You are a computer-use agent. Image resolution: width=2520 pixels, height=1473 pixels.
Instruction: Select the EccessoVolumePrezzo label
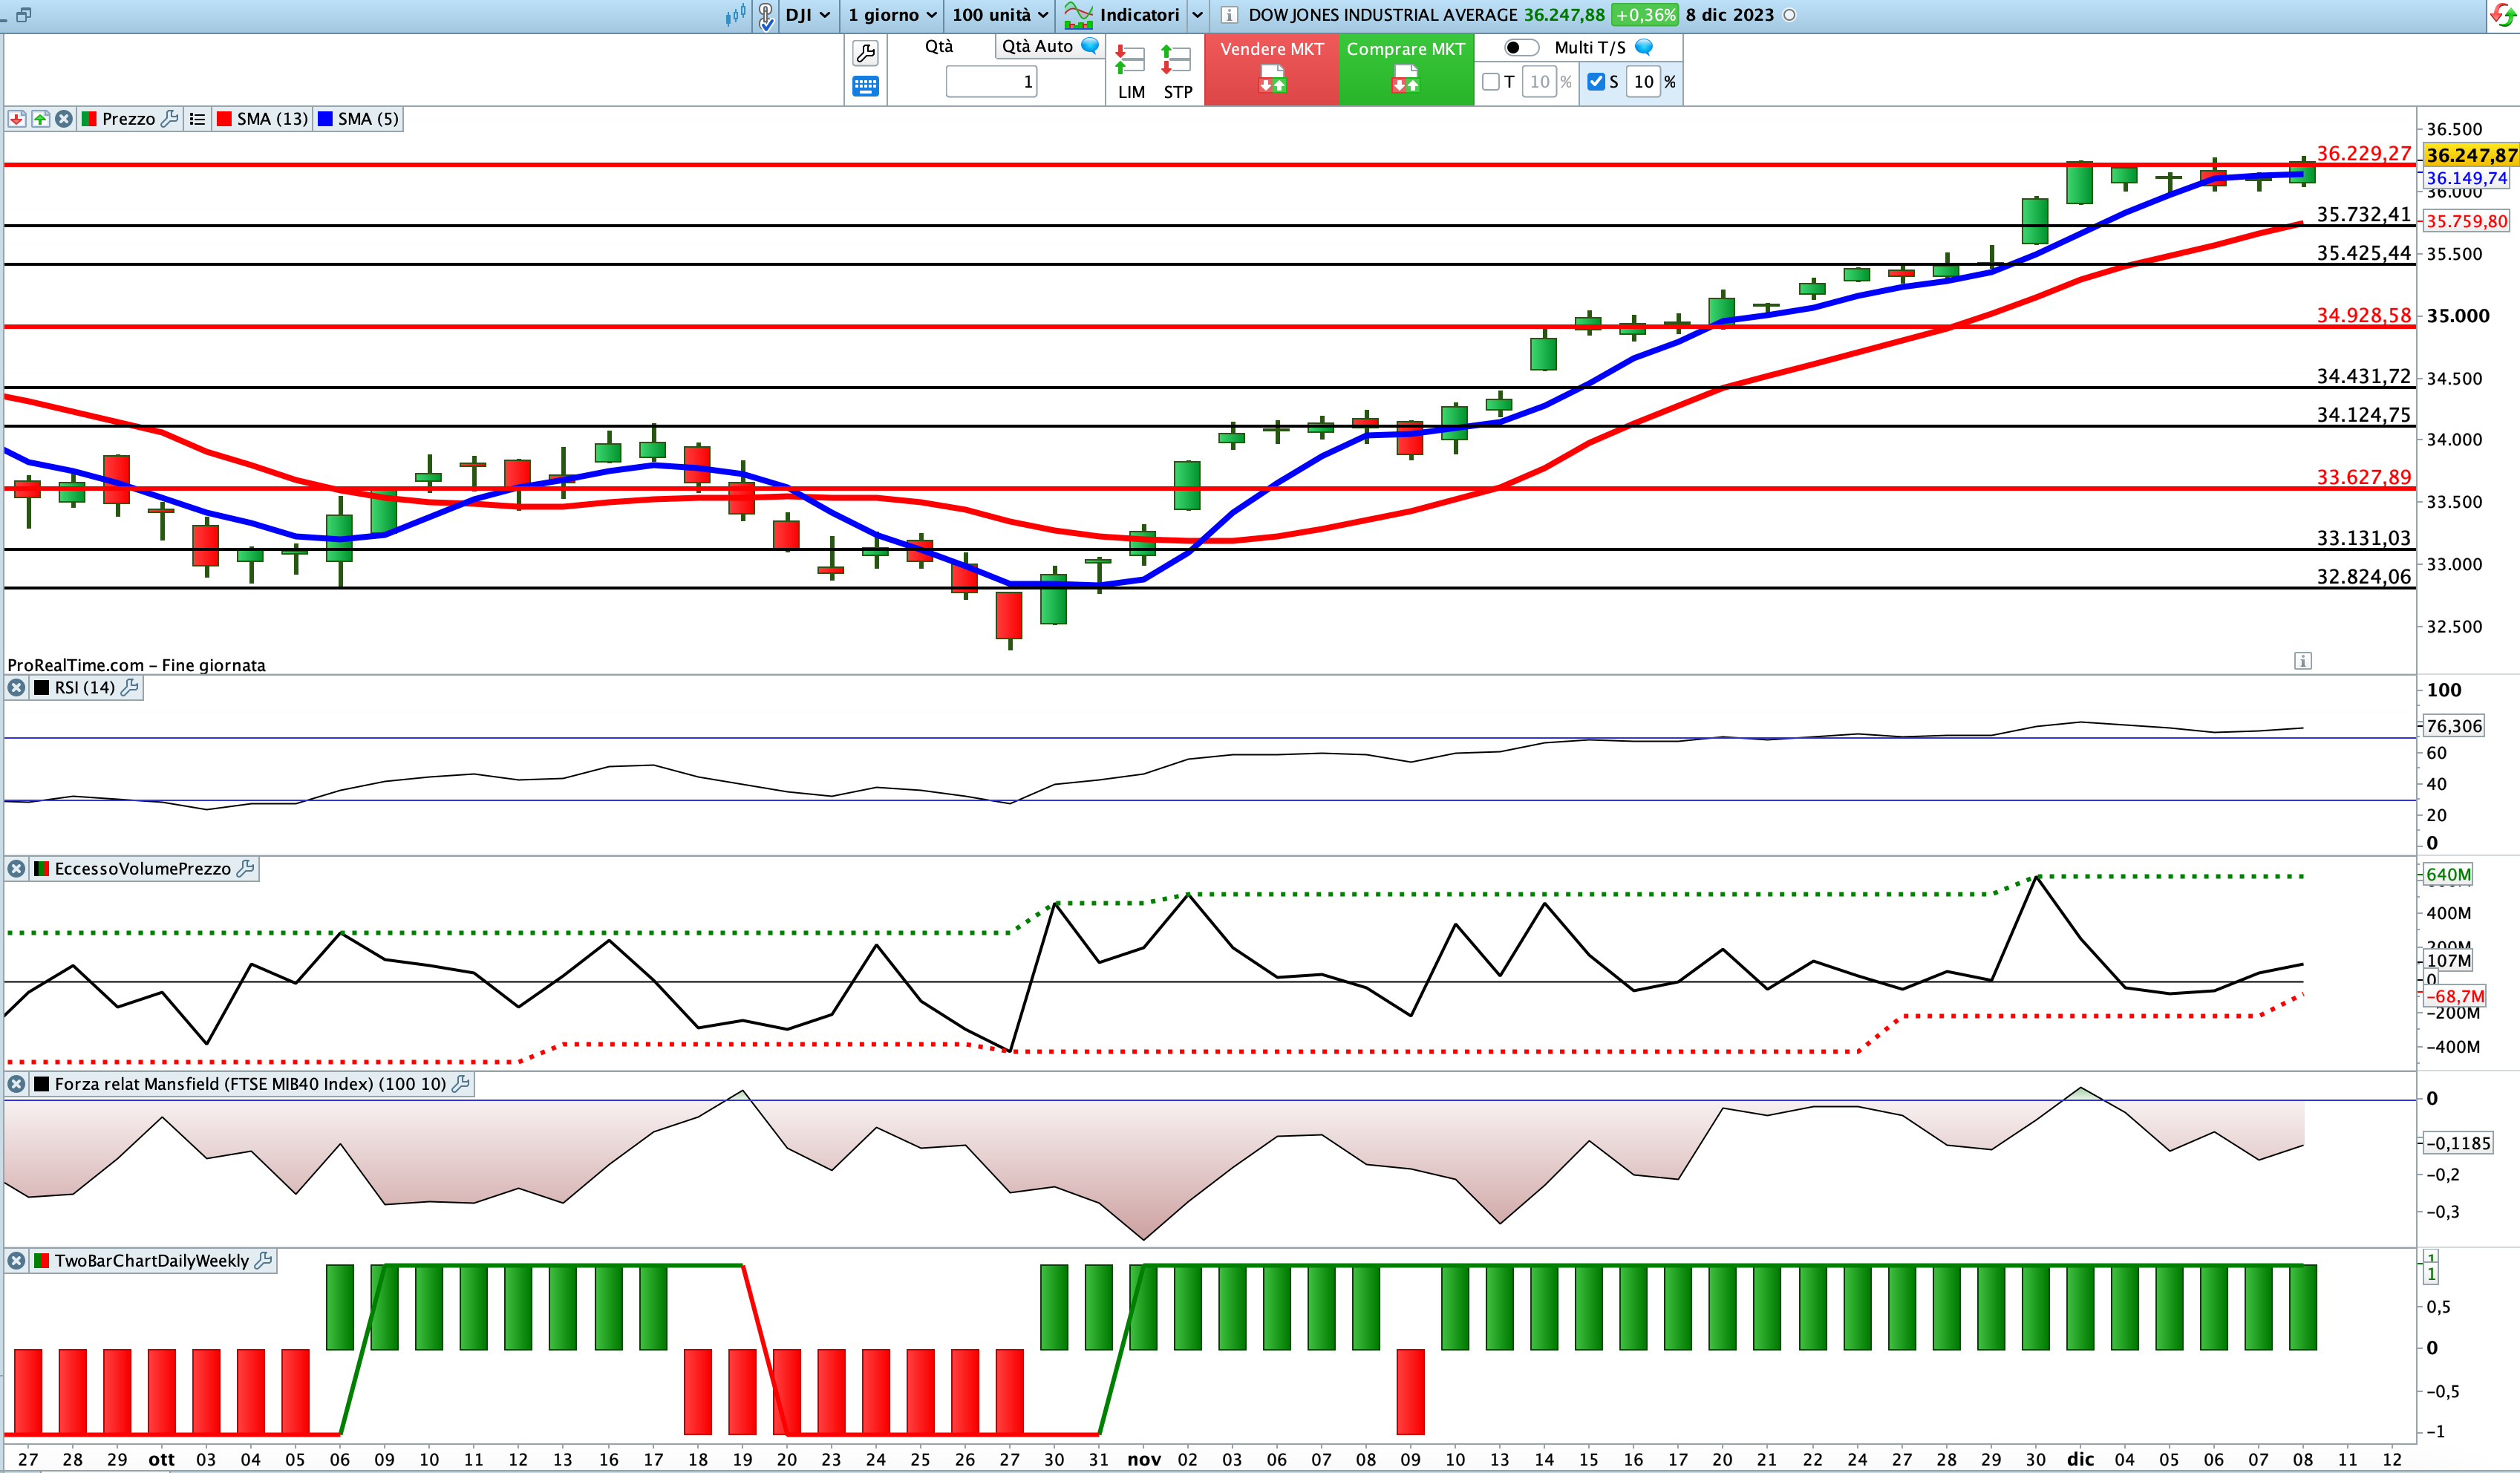click(x=143, y=869)
